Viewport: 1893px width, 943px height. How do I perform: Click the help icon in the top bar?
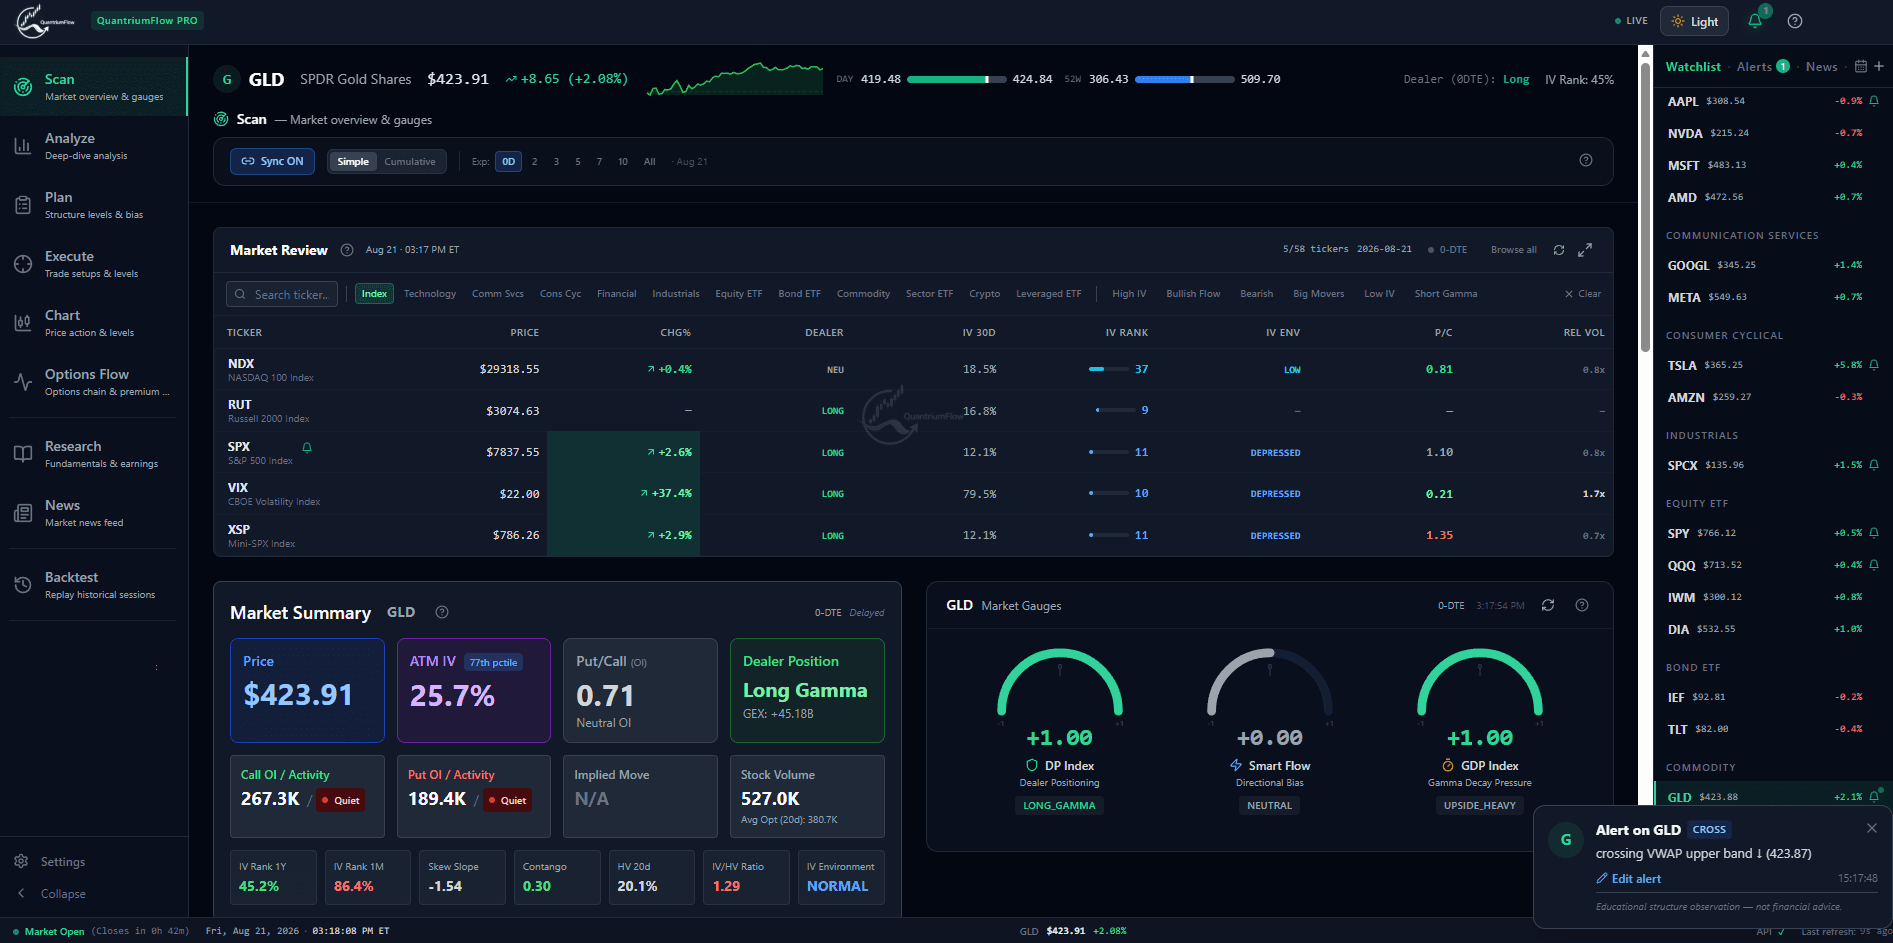(1795, 21)
